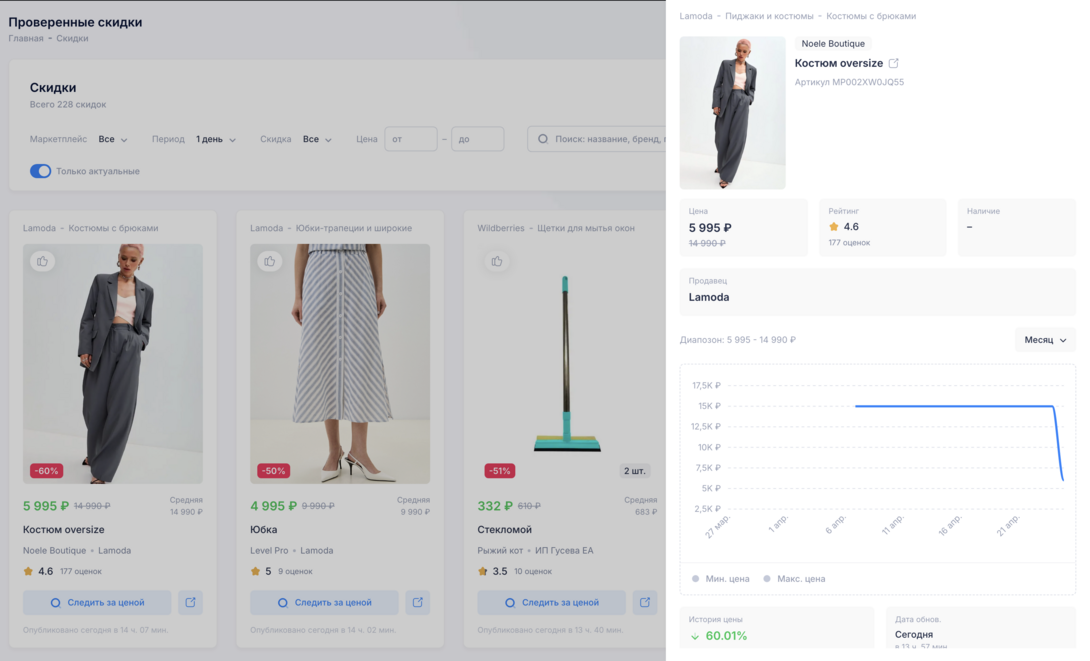1090x661 pixels.
Task: Click the Стекломой card title
Action: tap(505, 530)
